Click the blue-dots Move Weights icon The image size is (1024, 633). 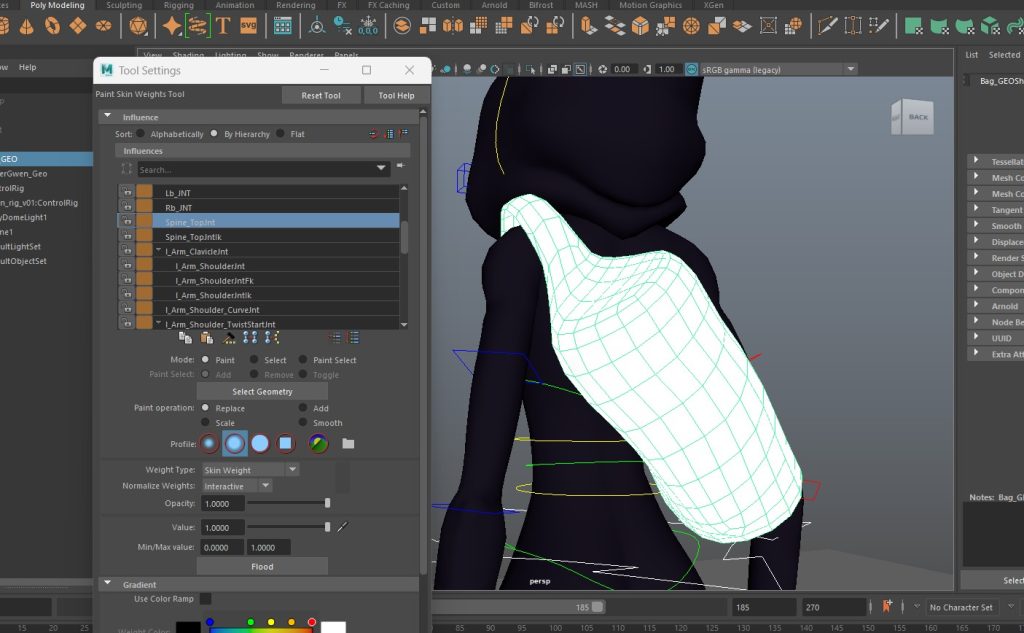250,338
